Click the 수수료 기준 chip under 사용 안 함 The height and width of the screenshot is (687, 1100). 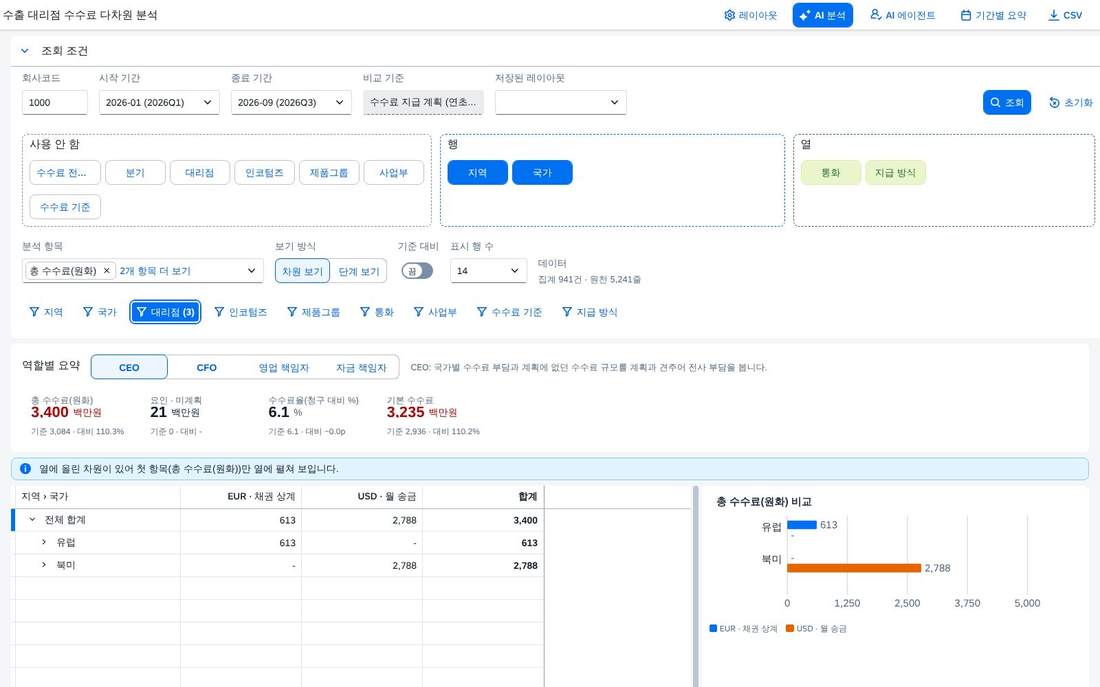[65, 207]
